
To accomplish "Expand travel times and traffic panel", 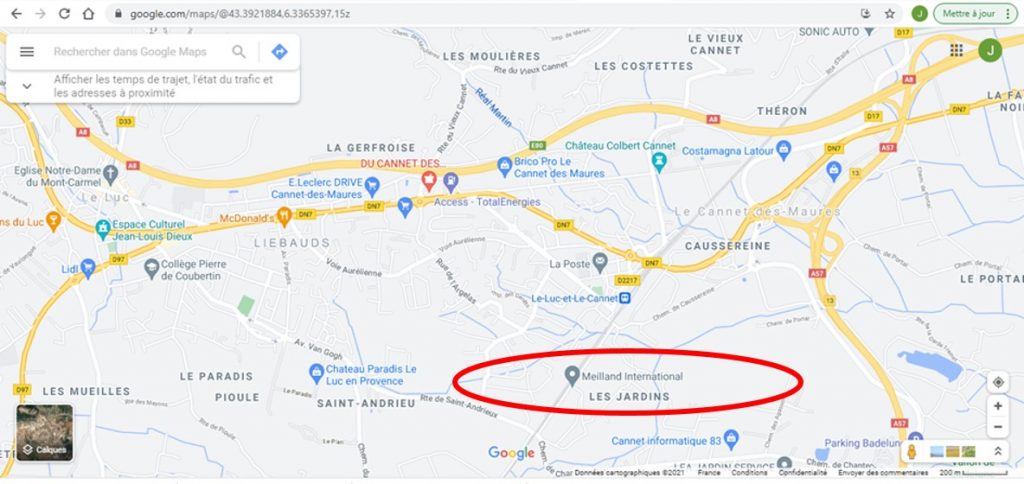I will click(x=27, y=86).
